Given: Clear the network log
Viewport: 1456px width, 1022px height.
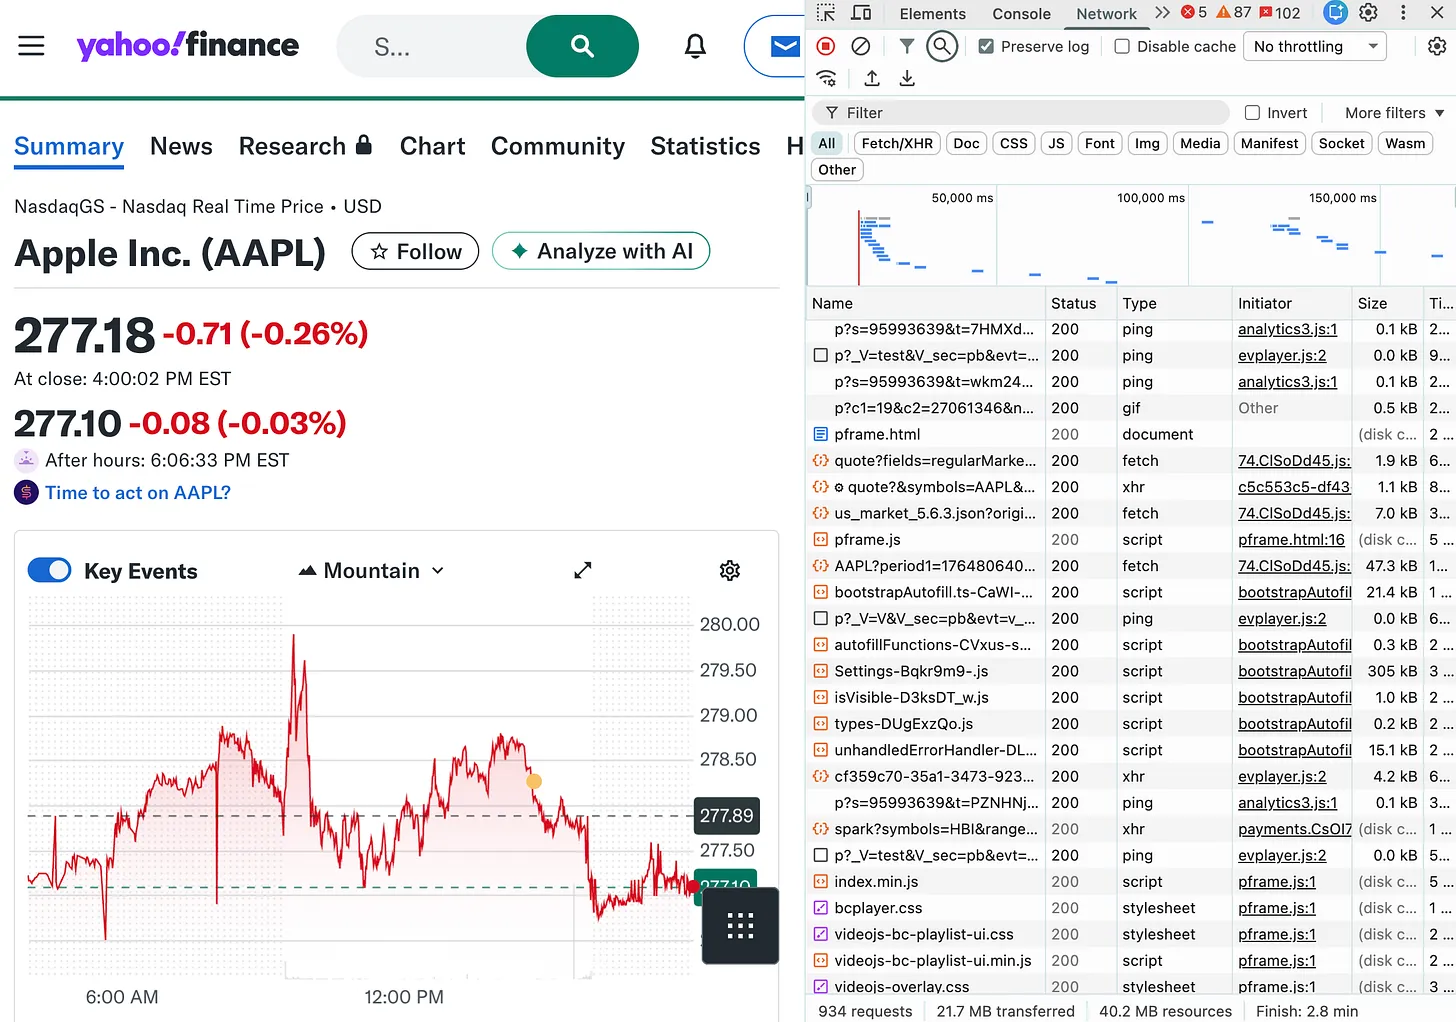Looking at the screenshot, I should 860,46.
